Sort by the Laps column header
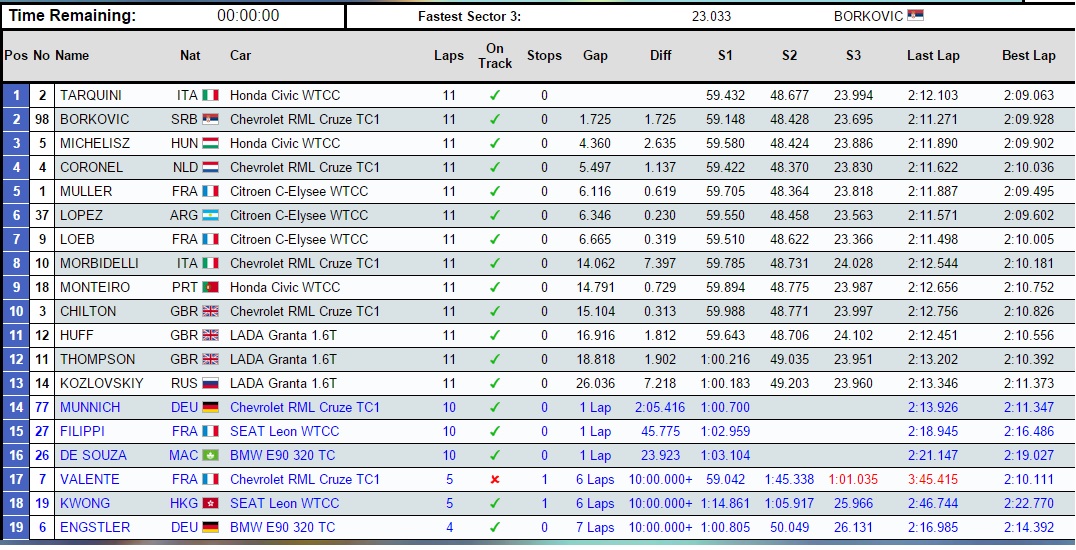 point(449,56)
